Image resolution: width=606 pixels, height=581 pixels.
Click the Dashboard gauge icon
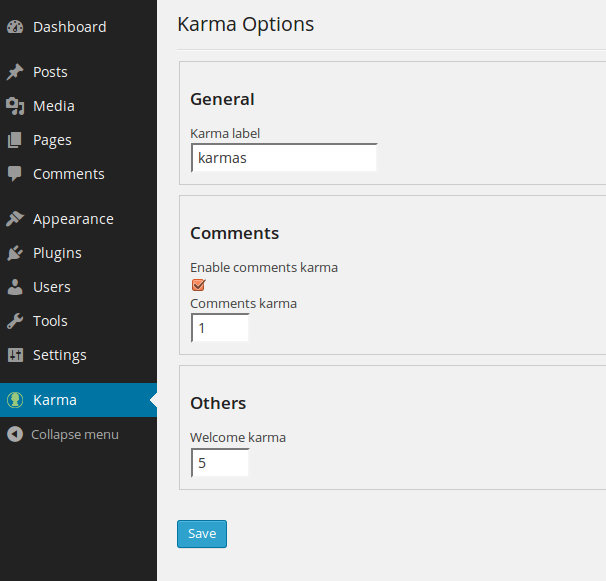coord(15,27)
